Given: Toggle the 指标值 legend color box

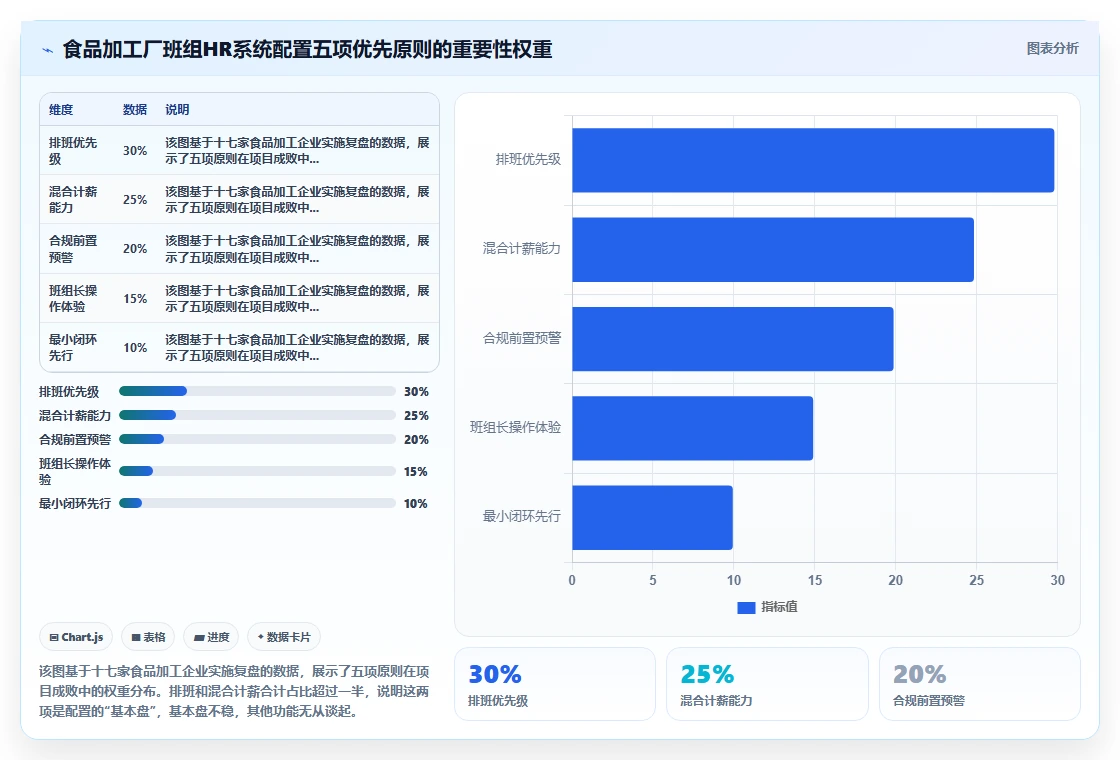Looking at the screenshot, I should 746,607.
